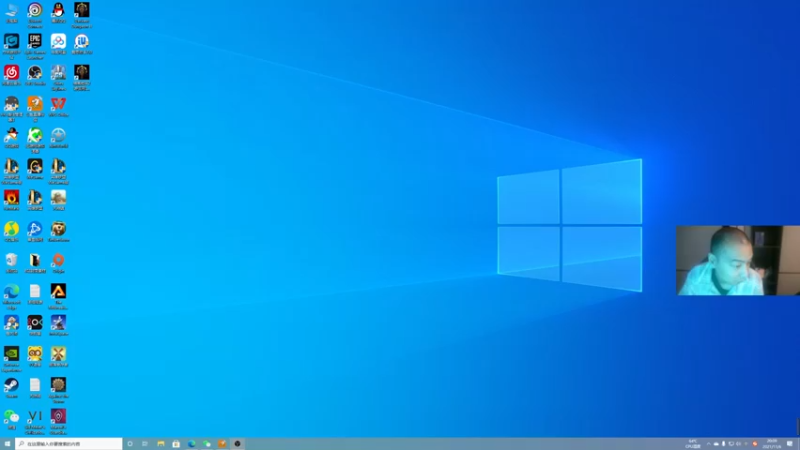Select the This PC desktop icon
Viewport: 800px width, 450px height.
[12, 13]
